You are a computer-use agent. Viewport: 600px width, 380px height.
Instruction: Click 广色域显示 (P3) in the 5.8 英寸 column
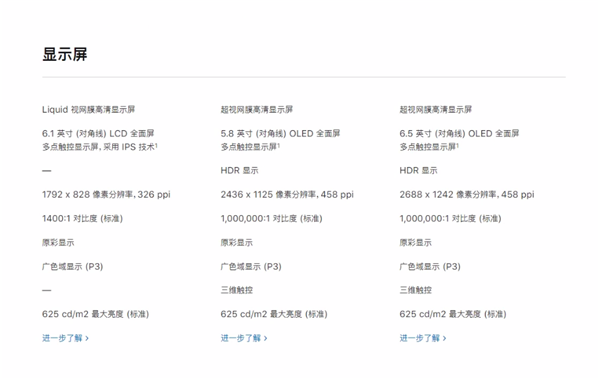coord(251,266)
